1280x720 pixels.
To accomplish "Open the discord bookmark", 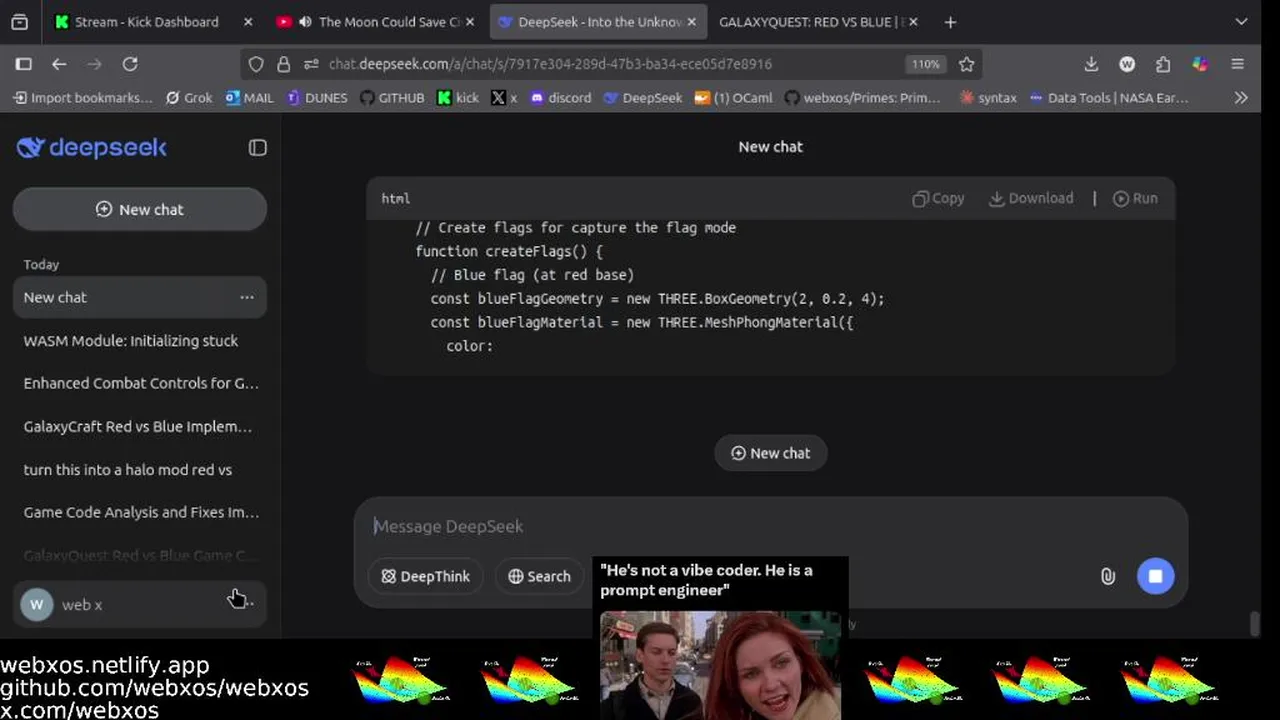I will click(x=560, y=98).
